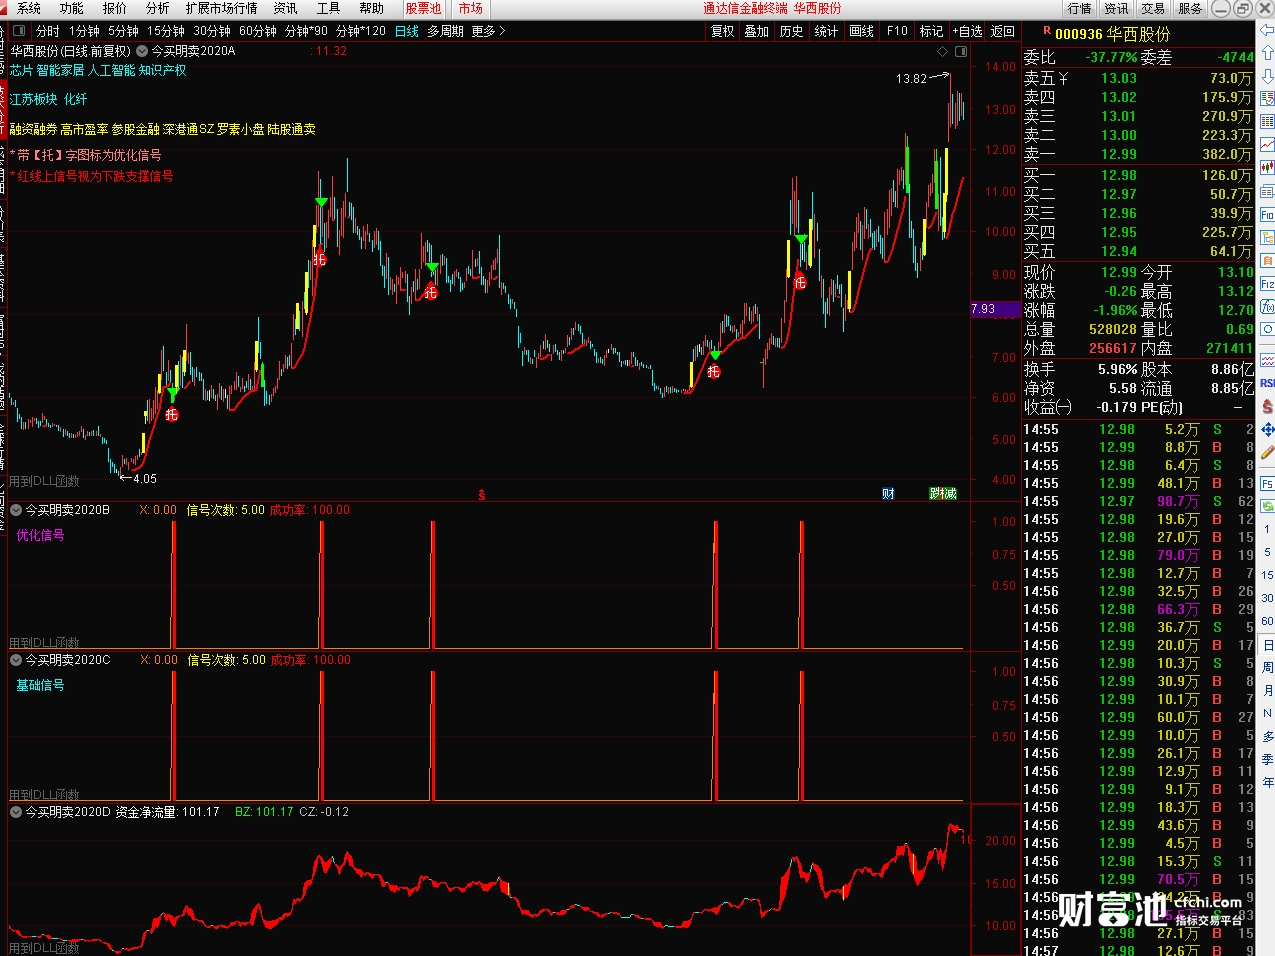Select the pencil drawing tool icon
The image size is (1275, 956).
(1267, 452)
